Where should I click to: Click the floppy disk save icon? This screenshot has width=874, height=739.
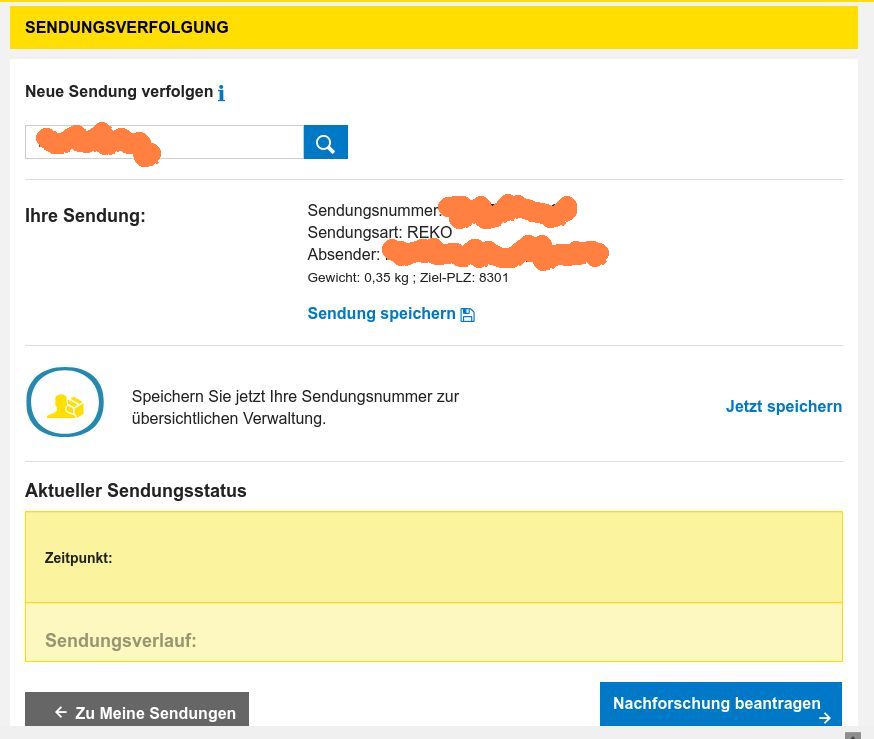click(467, 314)
